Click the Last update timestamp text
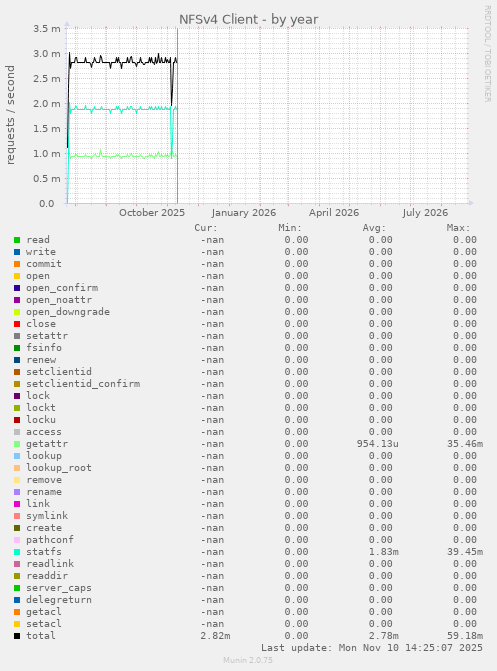 [x=372, y=648]
